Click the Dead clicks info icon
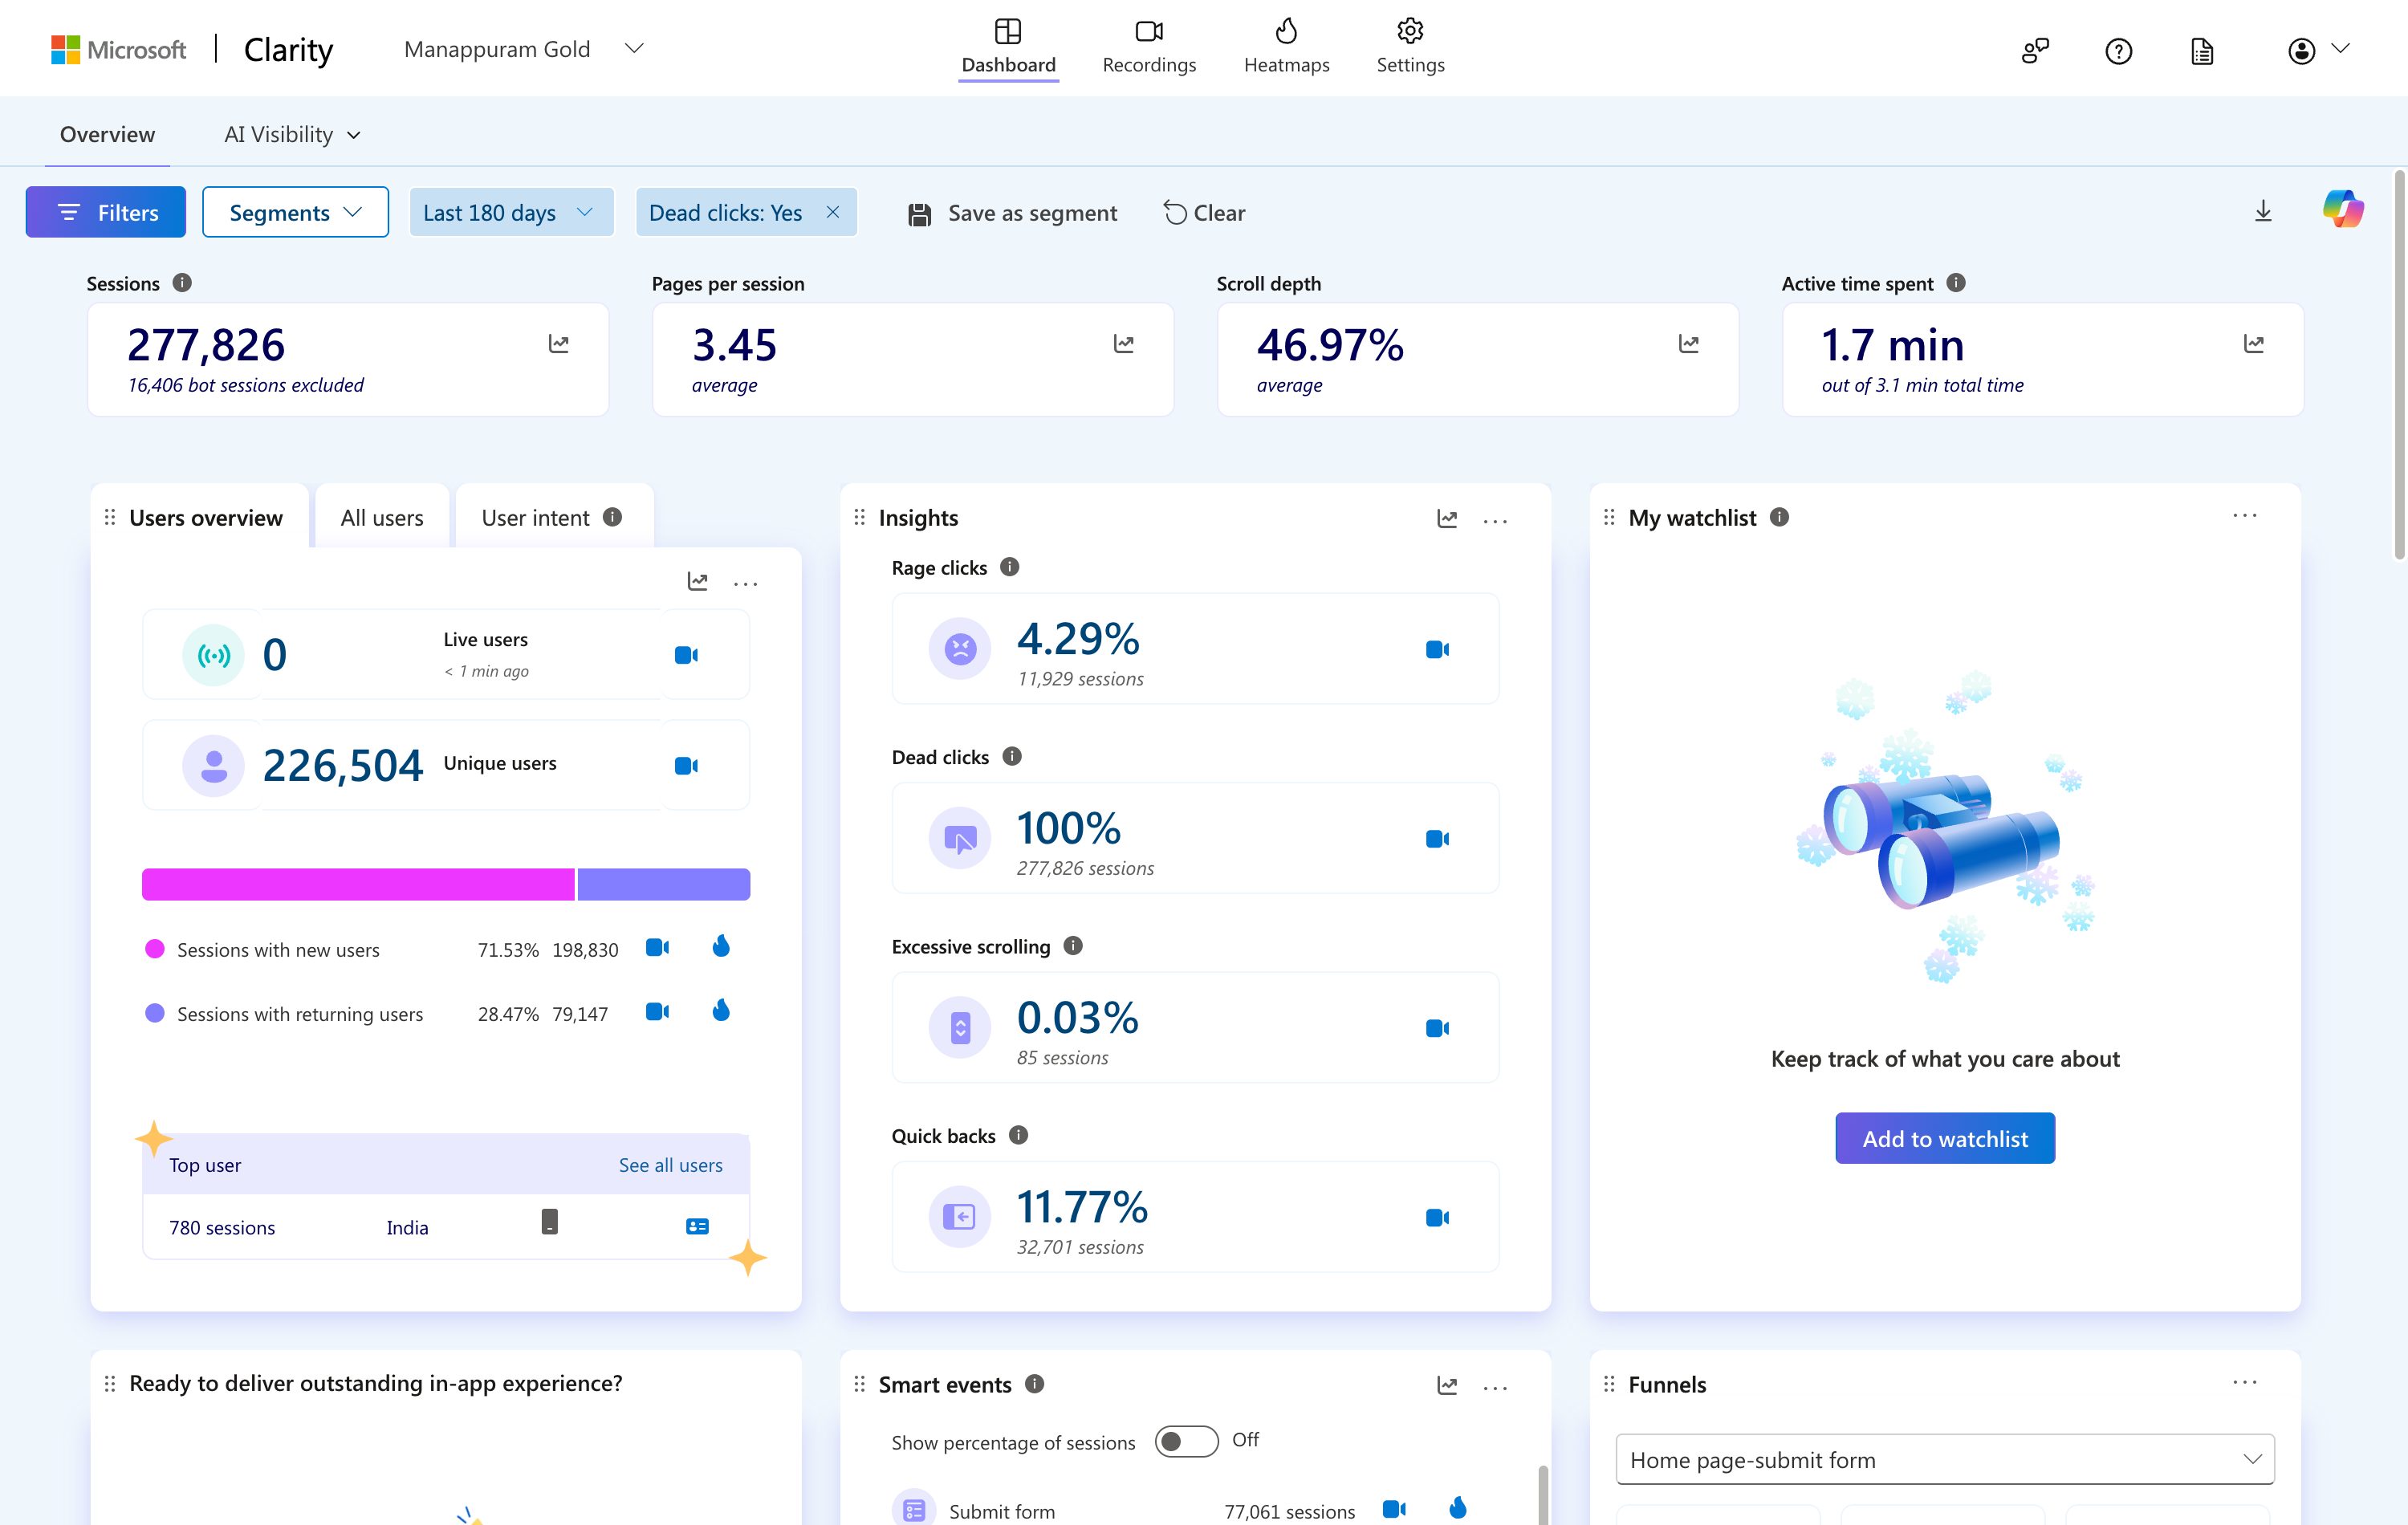The height and width of the screenshot is (1525, 2408). pos(1012,756)
